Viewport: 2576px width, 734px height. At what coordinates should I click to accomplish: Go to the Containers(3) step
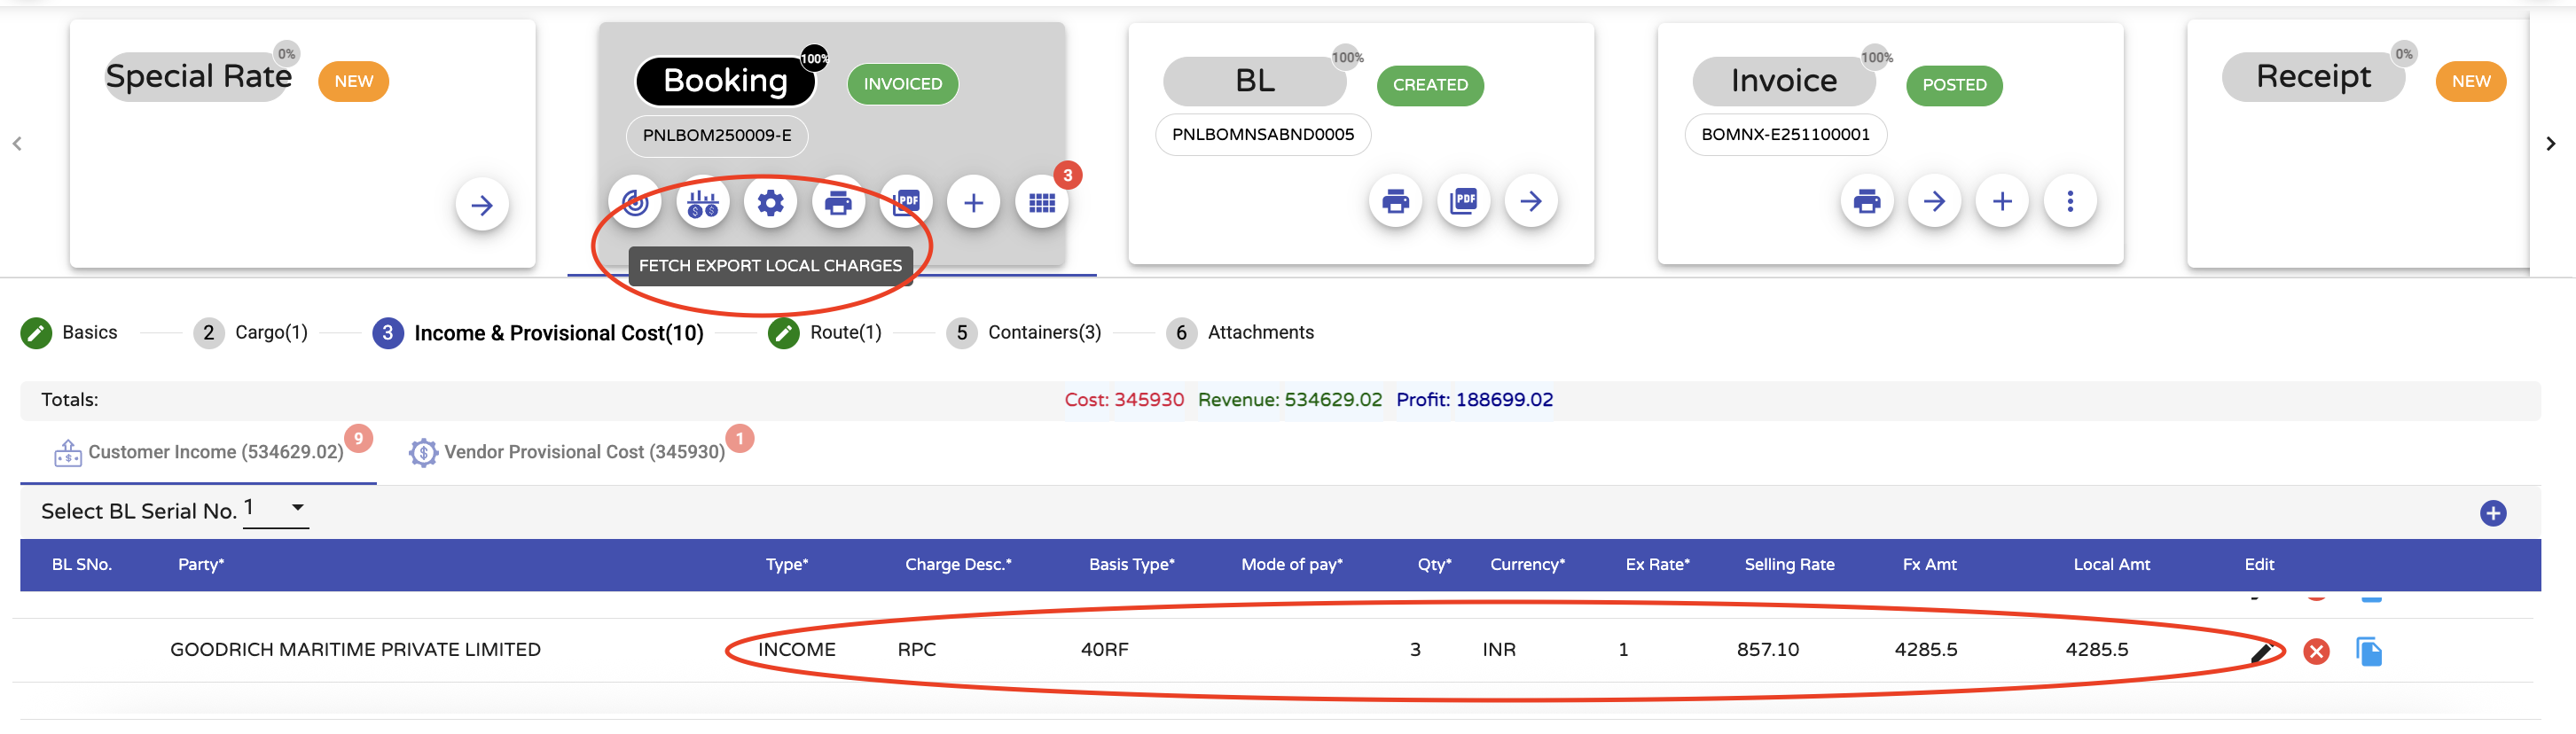click(1024, 332)
